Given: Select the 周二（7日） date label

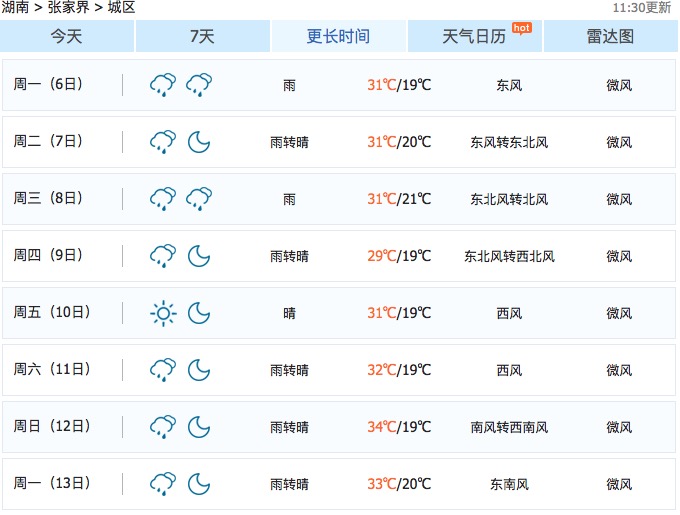Looking at the screenshot, I should 48,141.
